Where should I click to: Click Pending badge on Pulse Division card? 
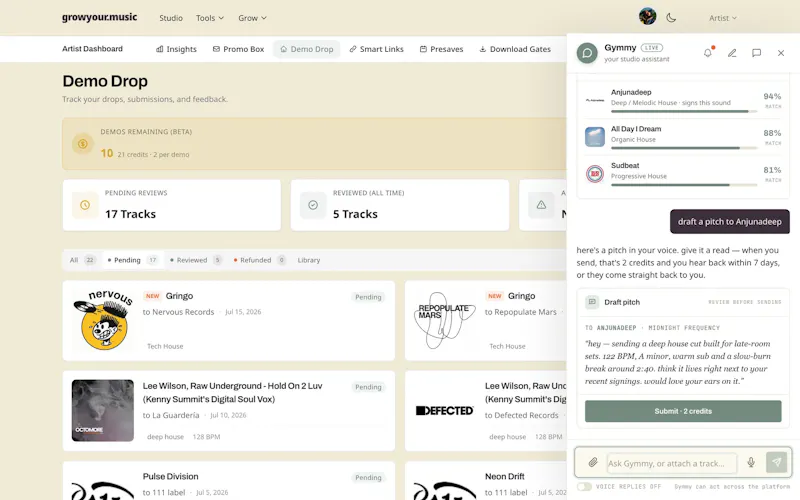click(368, 478)
